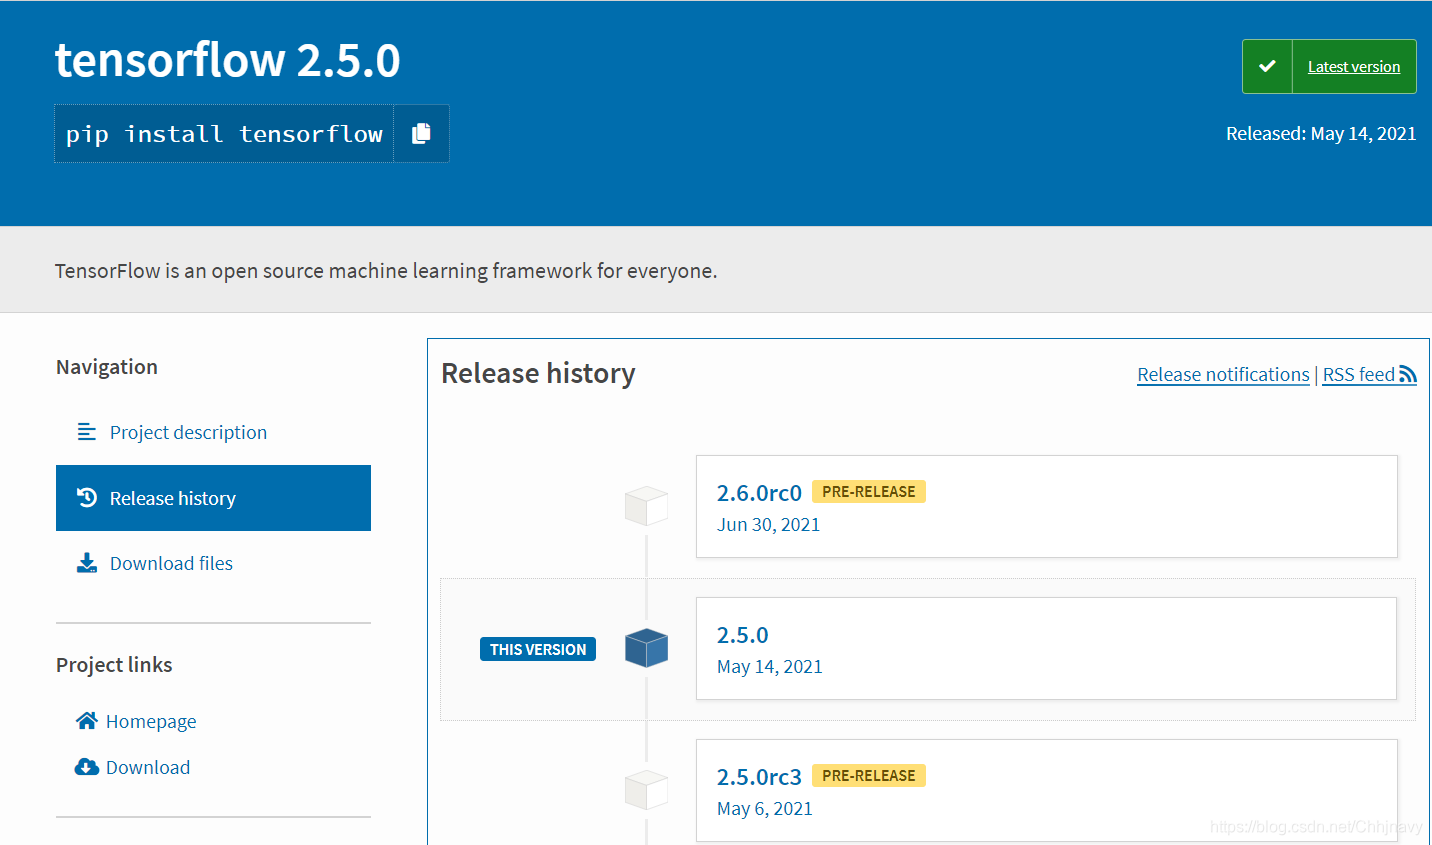Screen dimensions: 1432x845
Task: Select the cube icon next to 2.6.0rc0
Action: (x=646, y=506)
